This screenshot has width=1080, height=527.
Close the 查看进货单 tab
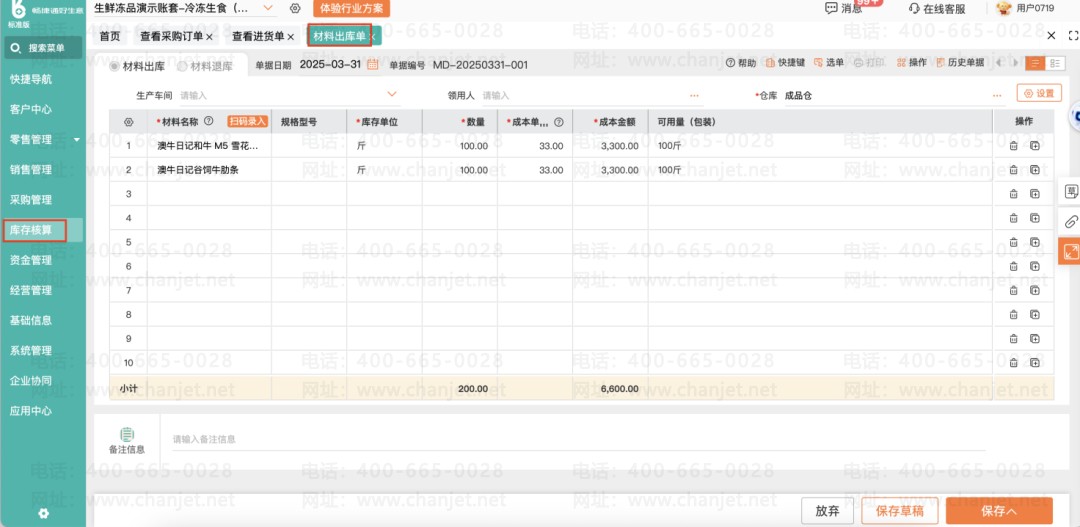(291, 37)
